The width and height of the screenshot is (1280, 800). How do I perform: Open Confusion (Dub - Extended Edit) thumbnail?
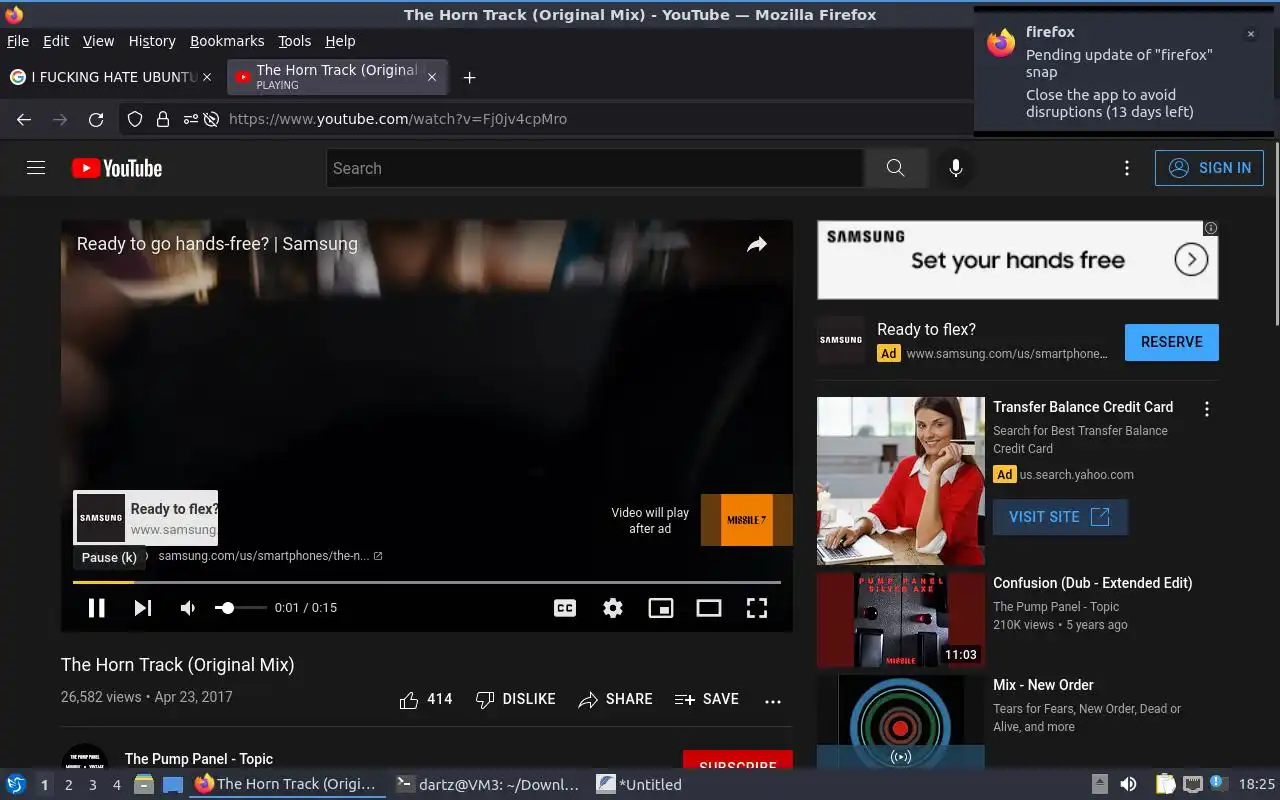(x=901, y=620)
